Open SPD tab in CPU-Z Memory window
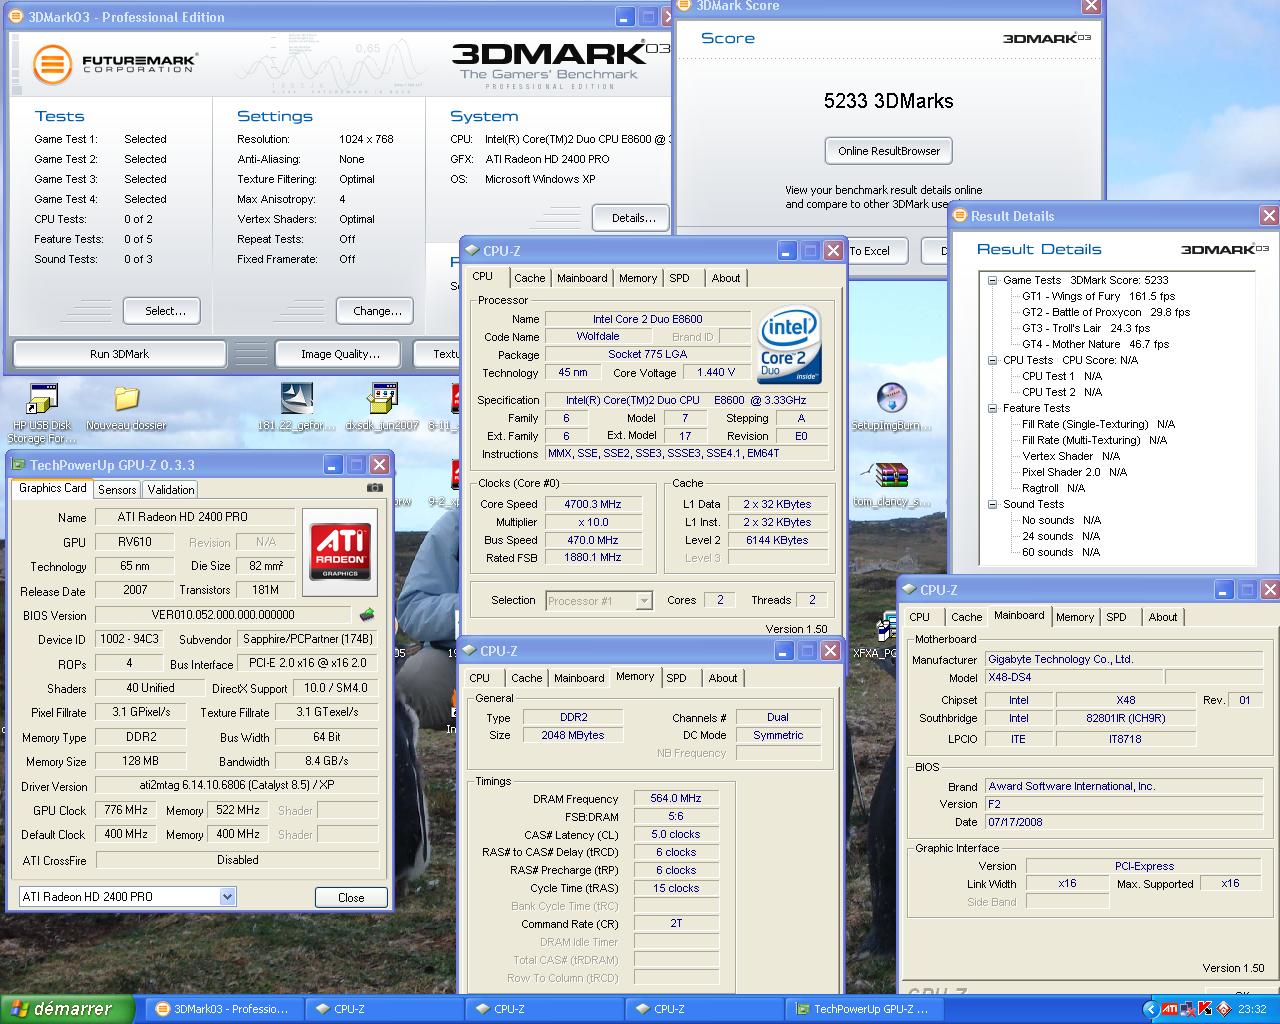1280x1024 pixels. 677,678
